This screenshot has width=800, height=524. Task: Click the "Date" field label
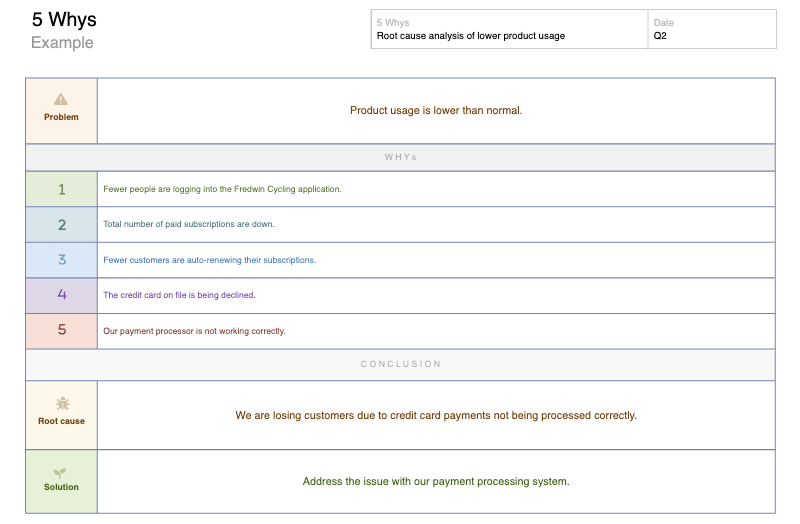(x=664, y=23)
